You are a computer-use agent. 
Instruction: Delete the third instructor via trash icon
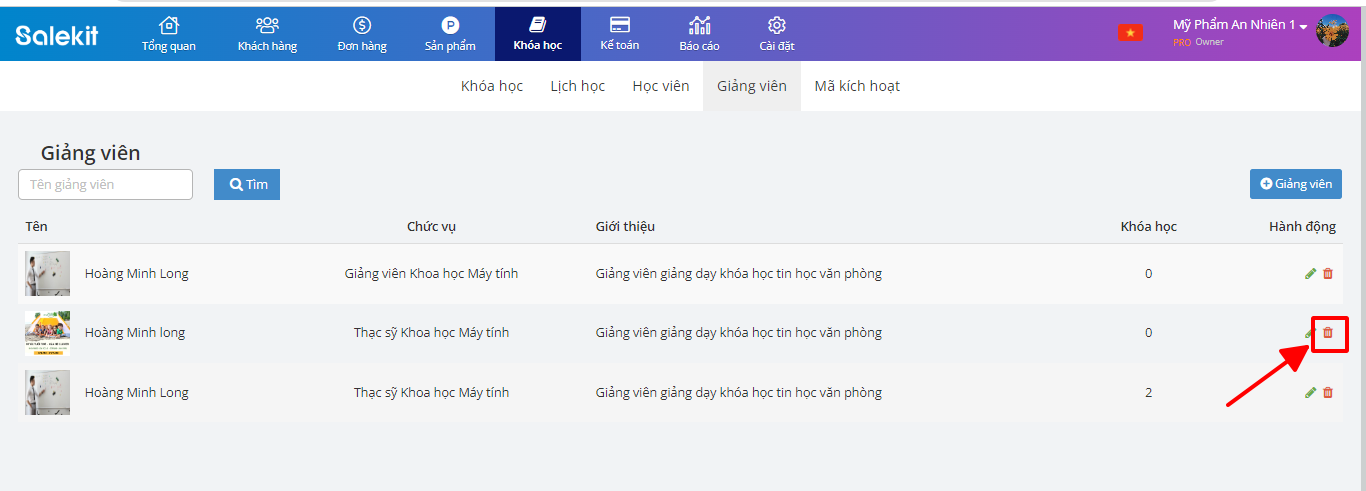1328,393
